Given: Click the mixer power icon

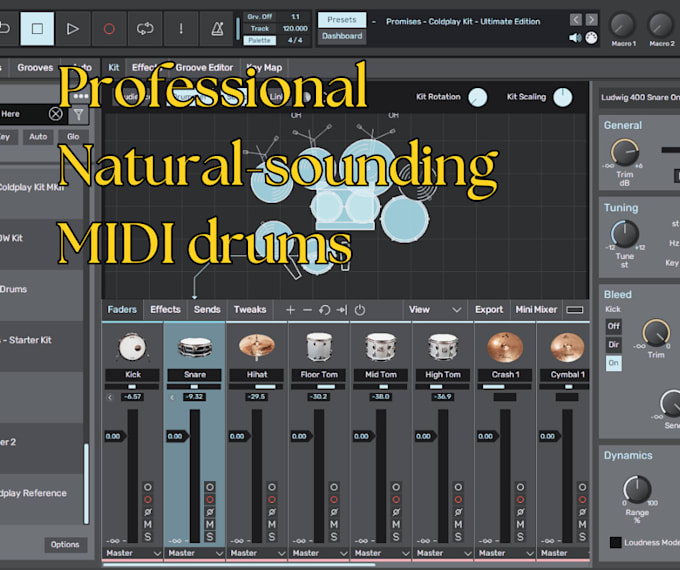Looking at the screenshot, I should 360,310.
